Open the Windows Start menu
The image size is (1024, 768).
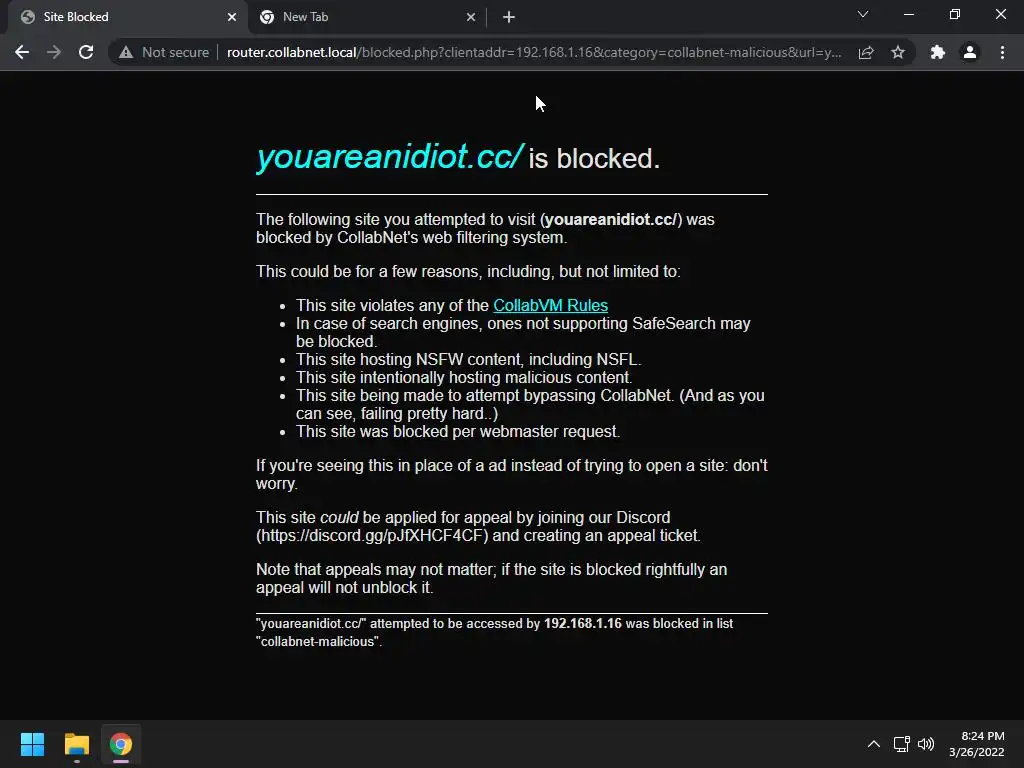[32, 744]
